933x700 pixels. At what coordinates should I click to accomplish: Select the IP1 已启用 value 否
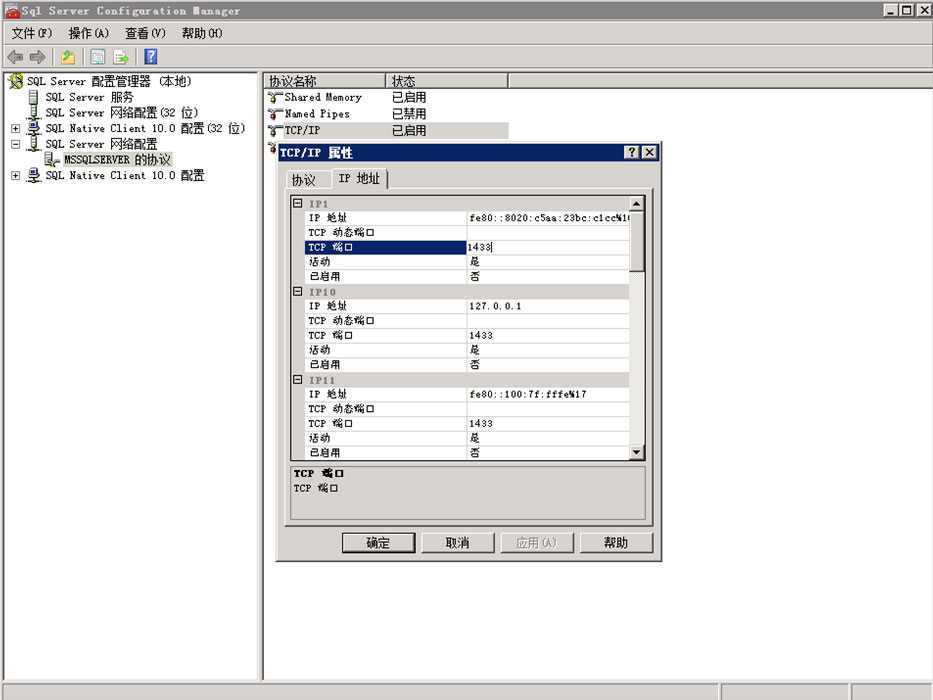(x=547, y=276)
